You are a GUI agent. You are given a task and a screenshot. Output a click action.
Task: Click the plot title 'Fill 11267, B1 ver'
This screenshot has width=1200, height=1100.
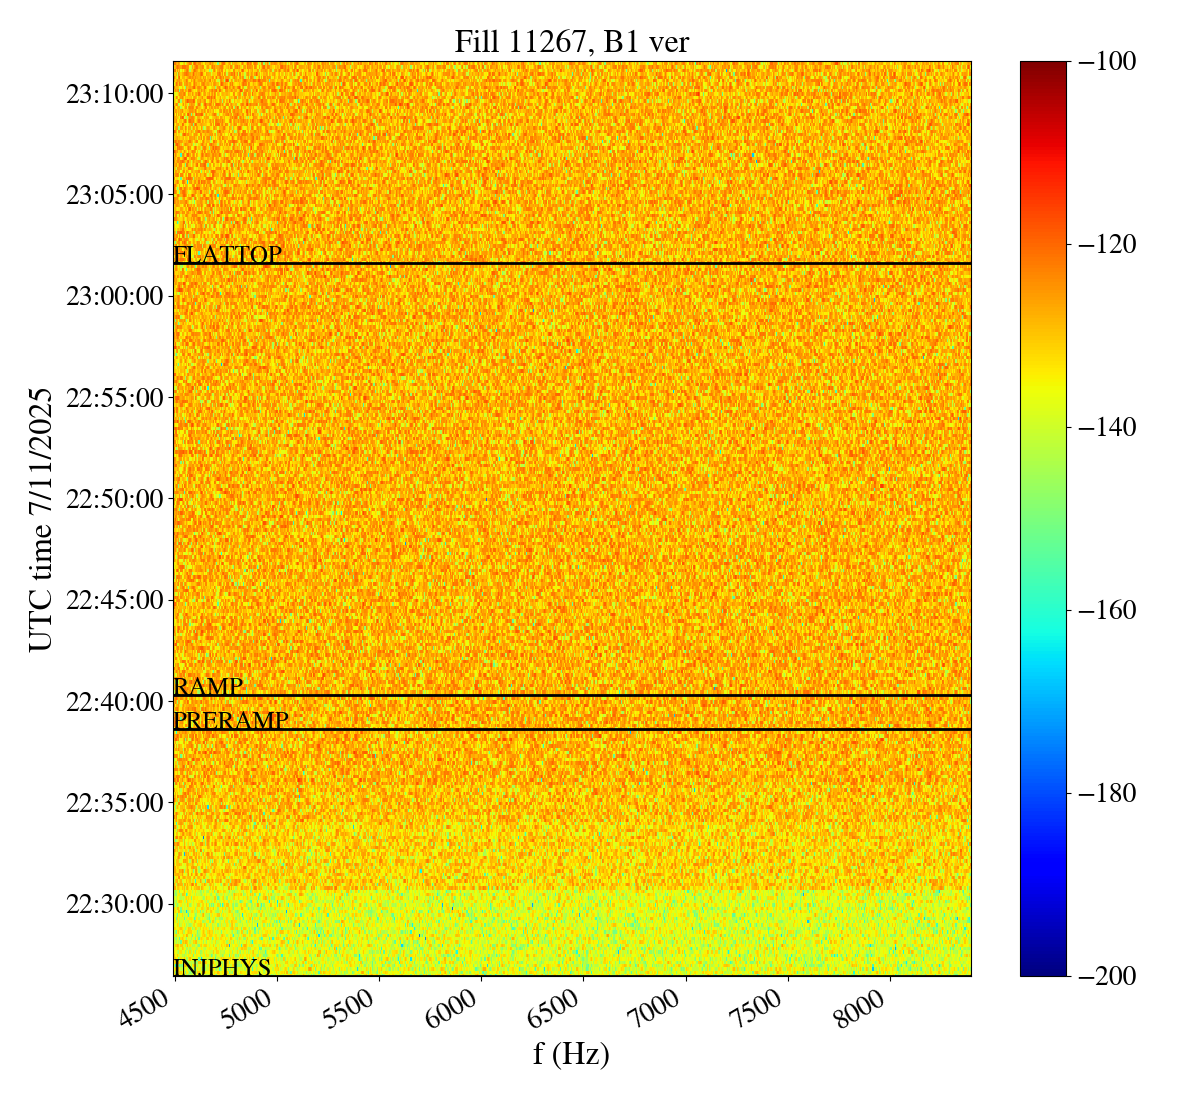tap(571, 41)
